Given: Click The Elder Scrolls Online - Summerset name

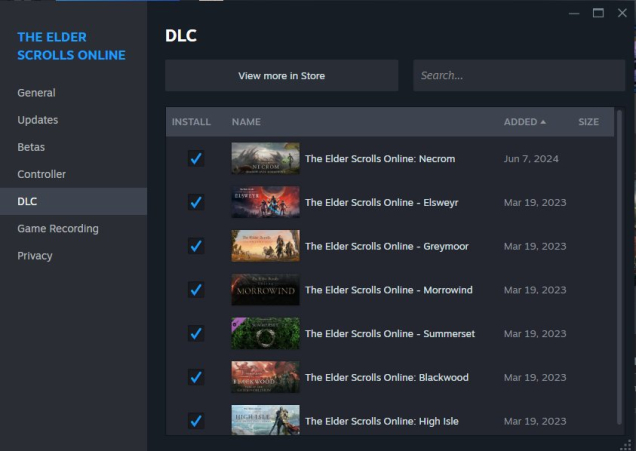Looking at the screenshot, I should [390, 334].
